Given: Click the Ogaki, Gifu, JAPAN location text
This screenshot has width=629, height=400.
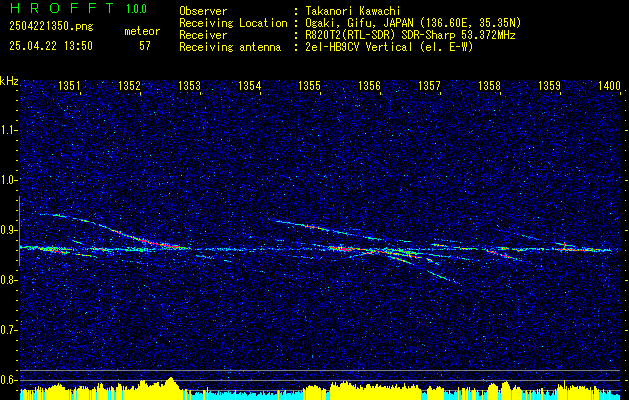Looking at the screenshot, I should pos(413,23).
